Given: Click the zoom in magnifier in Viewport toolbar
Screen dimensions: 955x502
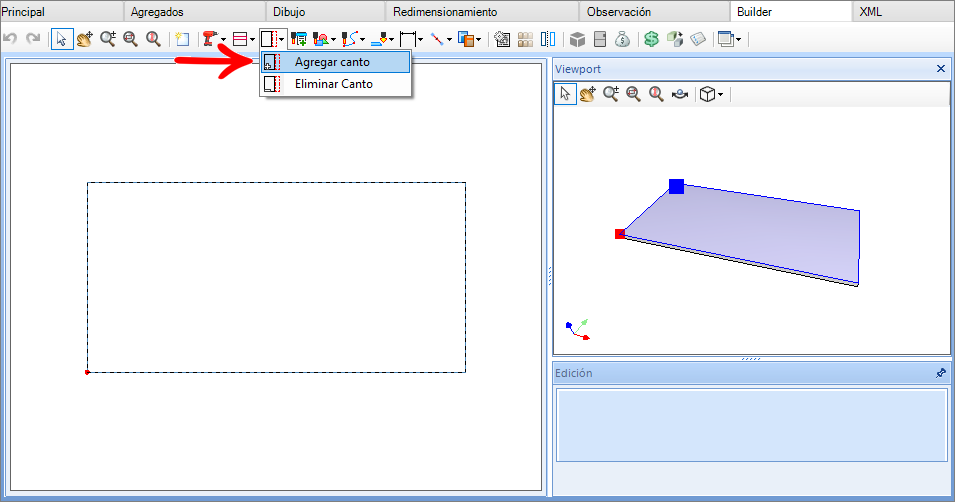Looking at the screenshot, I should click(x=611, y=94).
